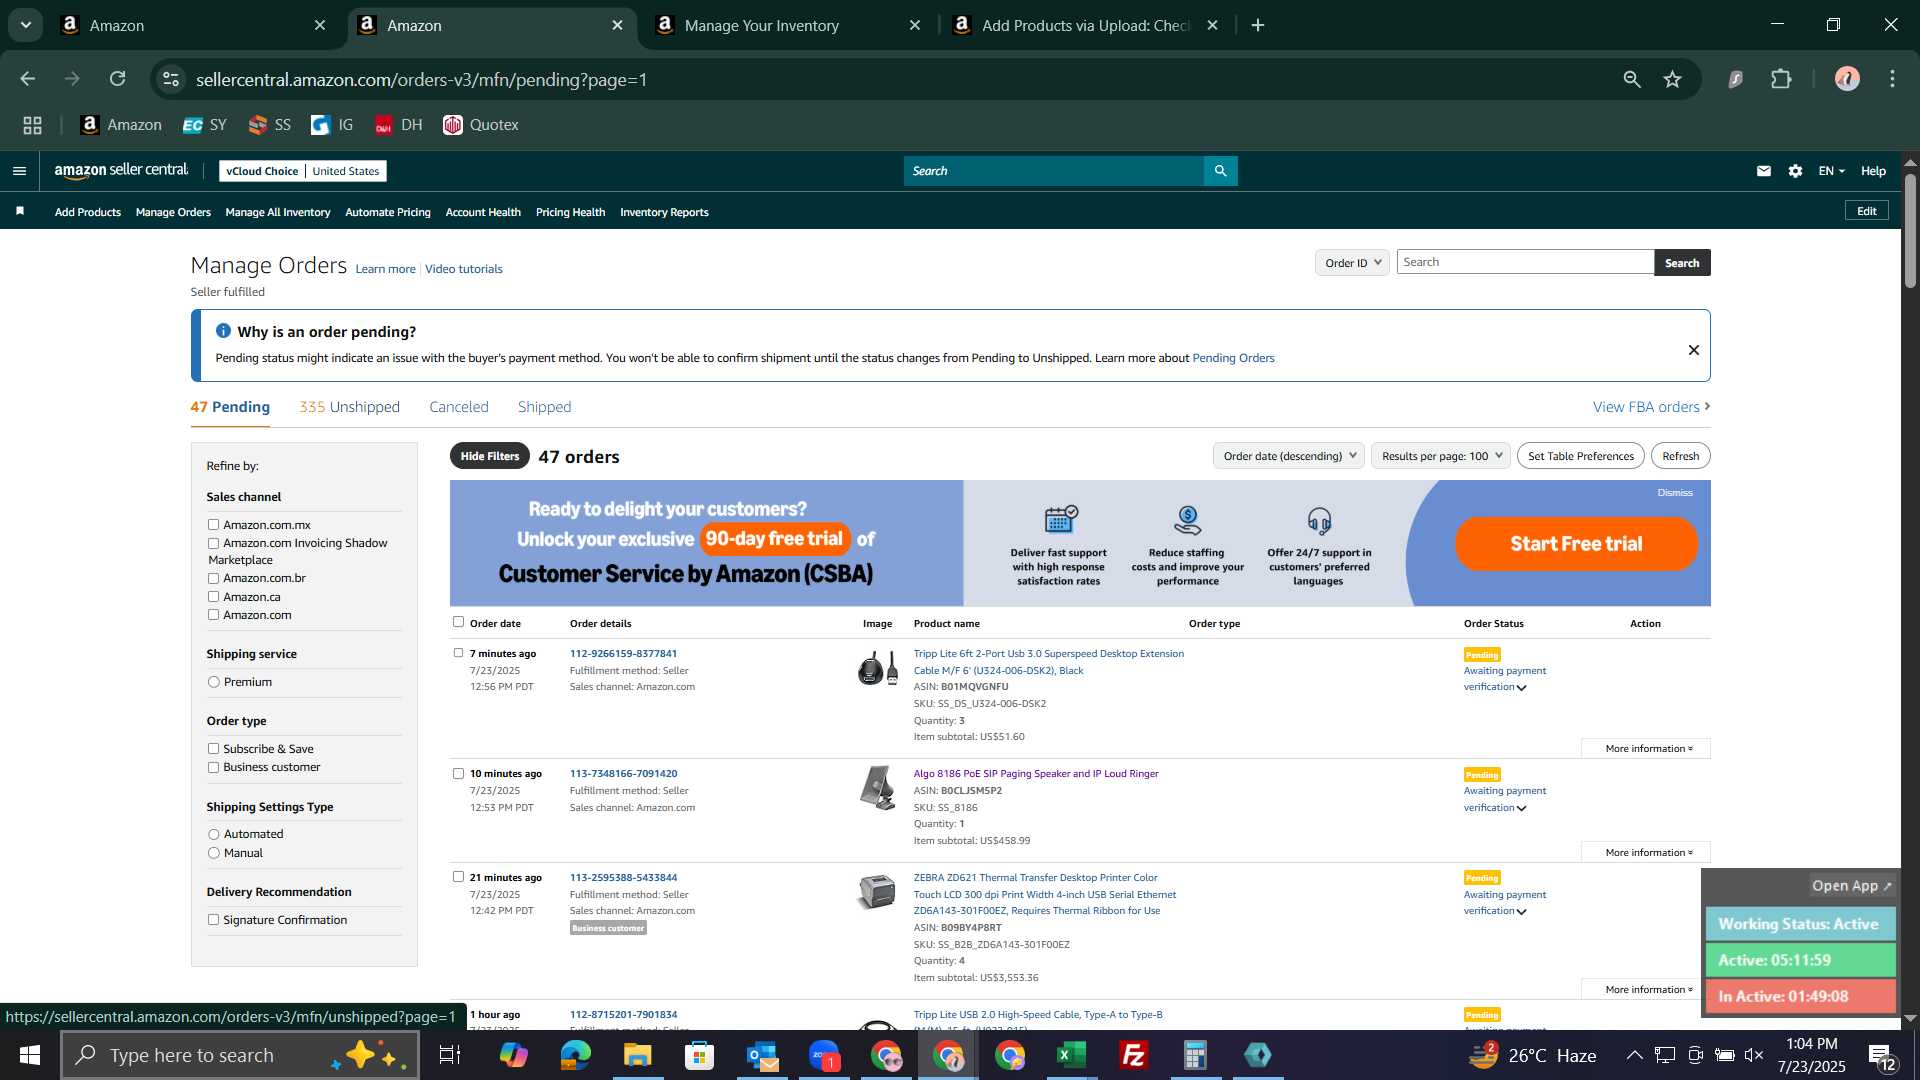Open the Seller Central mail messages icon
The image size is (1920, 1080).
[1764, 171]
